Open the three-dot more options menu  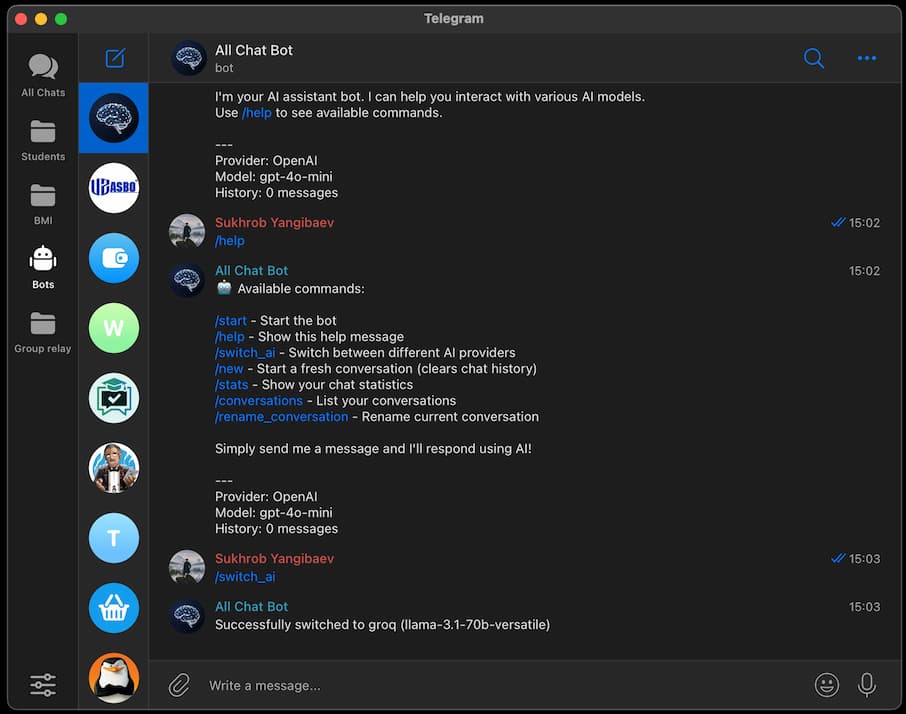tap(867, 58)
